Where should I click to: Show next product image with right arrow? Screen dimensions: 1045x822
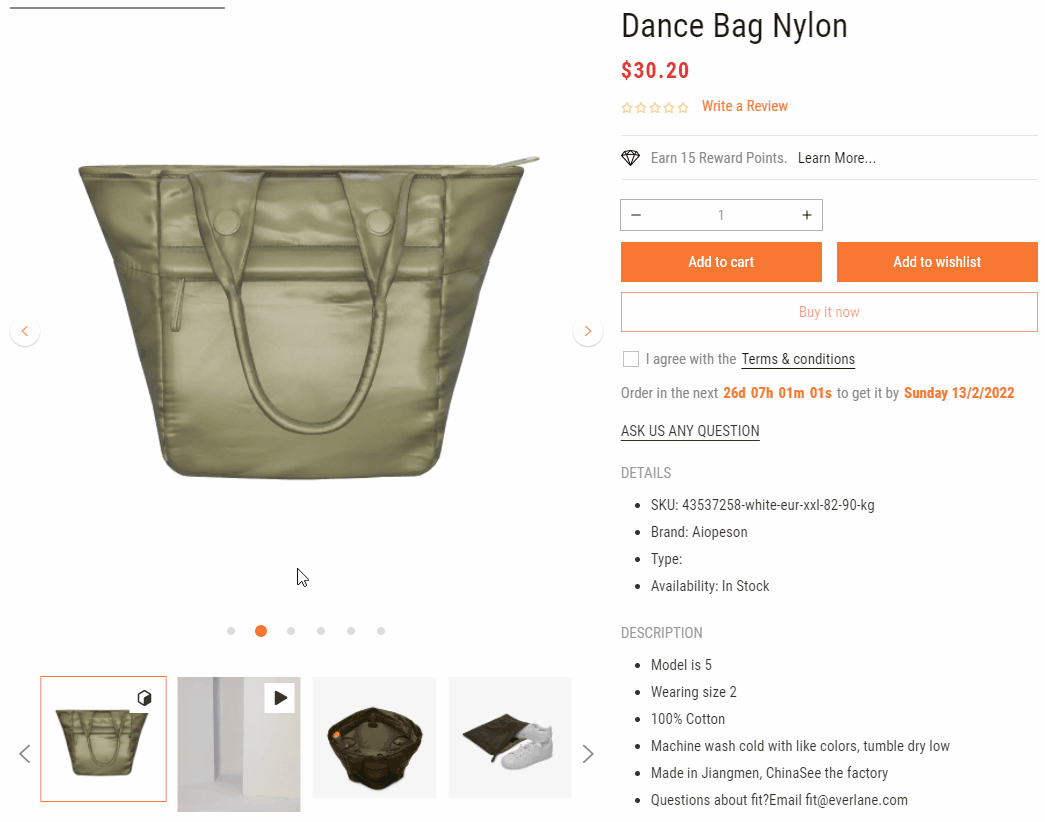tap(588, 331)
